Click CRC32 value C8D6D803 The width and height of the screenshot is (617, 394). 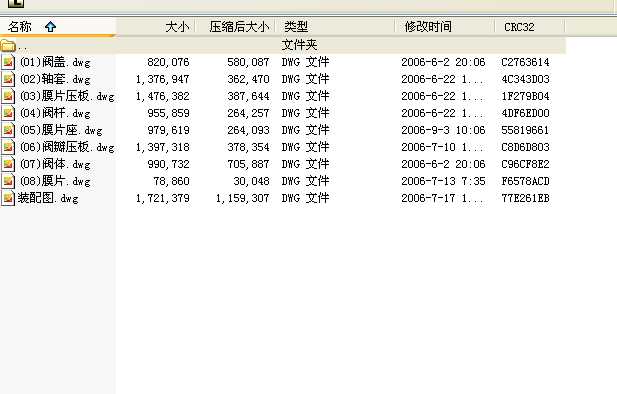tap(525, 147)
